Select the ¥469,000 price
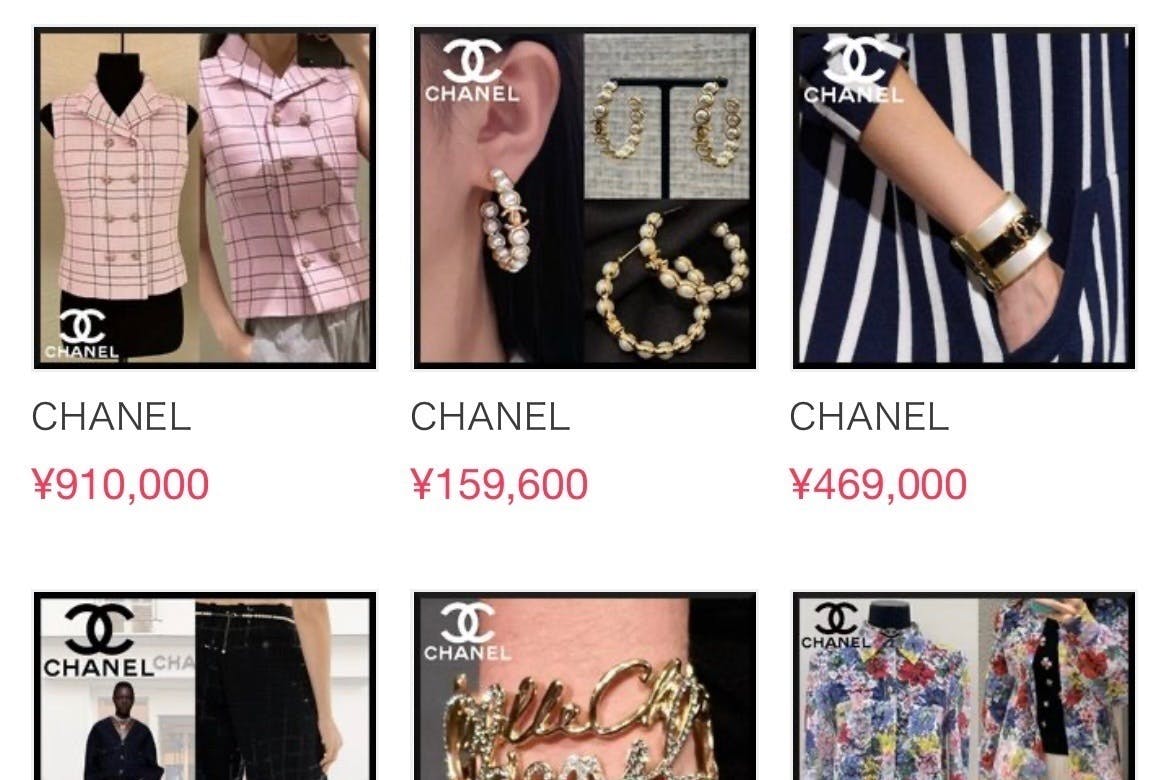Image resolution: width=1170 pixels, height=780 pixels. pyautogui.click(x=878, y=484)
